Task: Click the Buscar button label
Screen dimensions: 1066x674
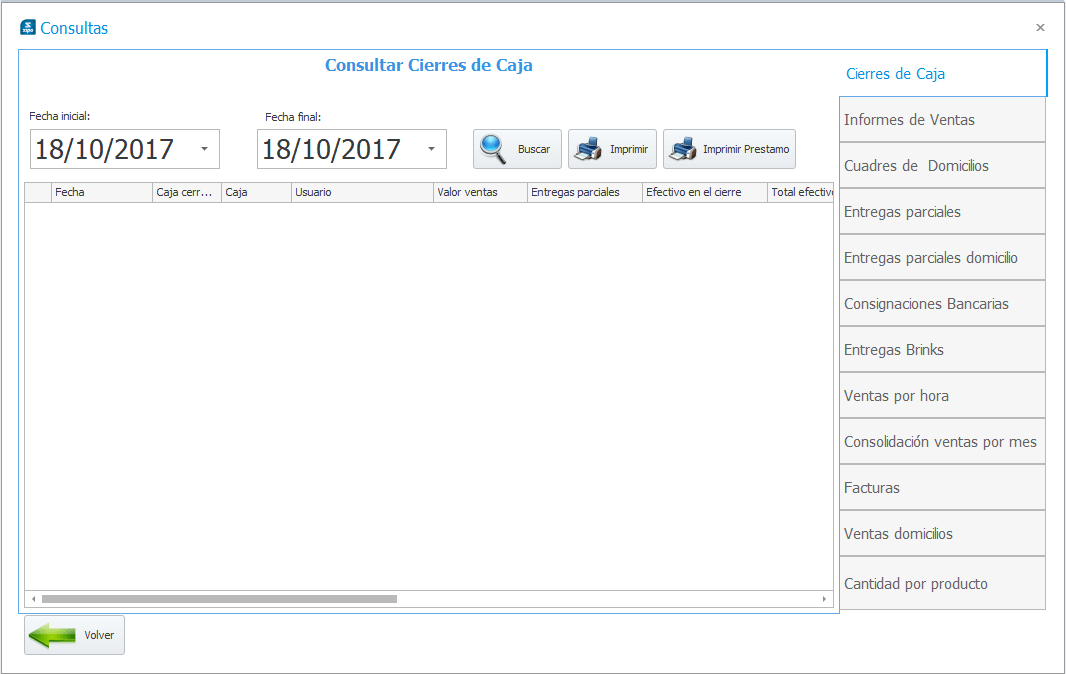Action: point(534,149)
